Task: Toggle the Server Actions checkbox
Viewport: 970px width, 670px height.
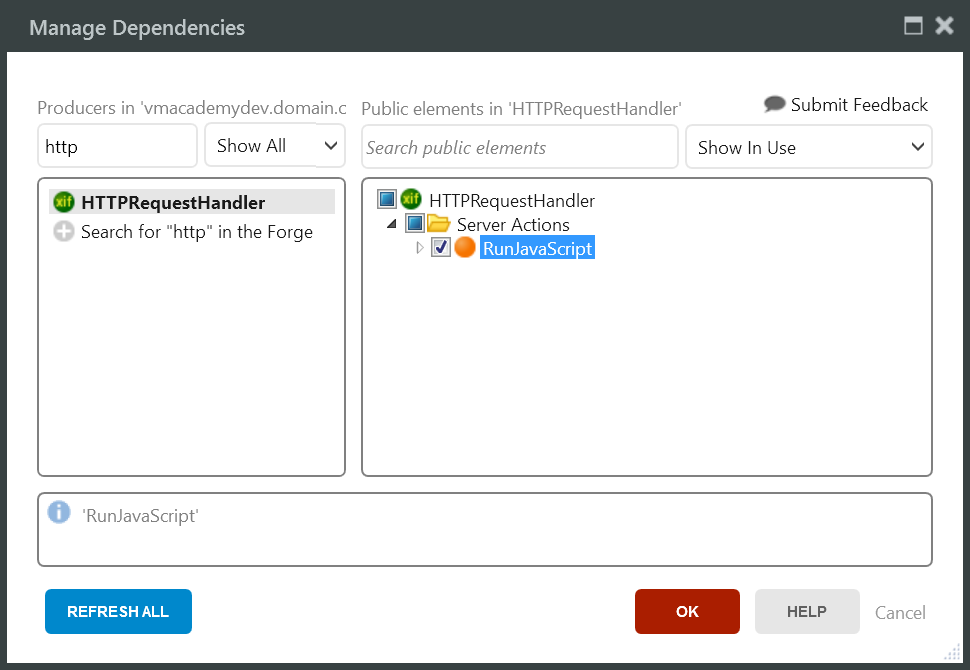Action: tap(414, 224)
